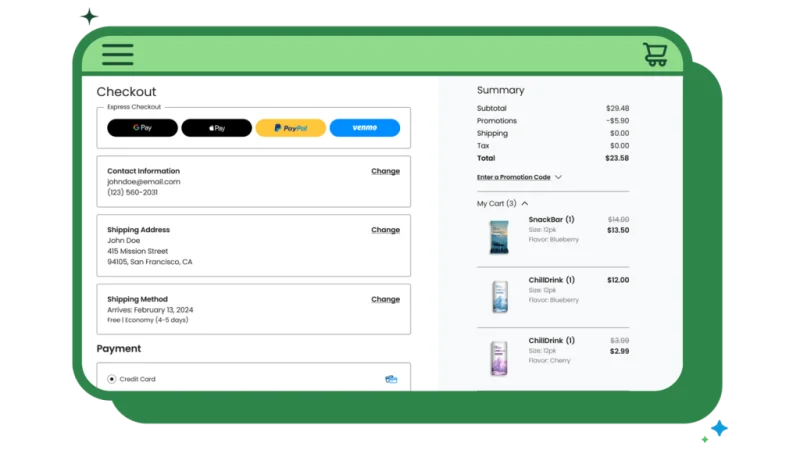The image size is (800, 450).
Task: Click the Blueberry ChillDrink product image
Action: pos(498,297)
